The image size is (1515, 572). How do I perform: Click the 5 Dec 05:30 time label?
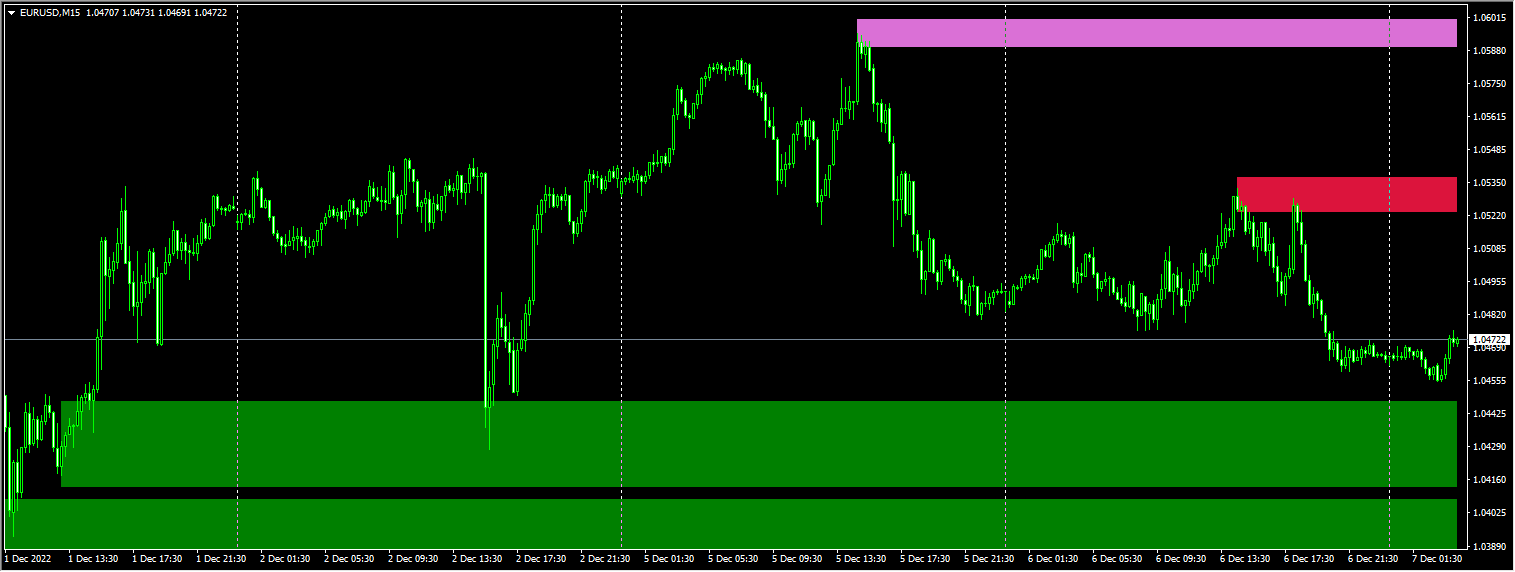[733, 560]
